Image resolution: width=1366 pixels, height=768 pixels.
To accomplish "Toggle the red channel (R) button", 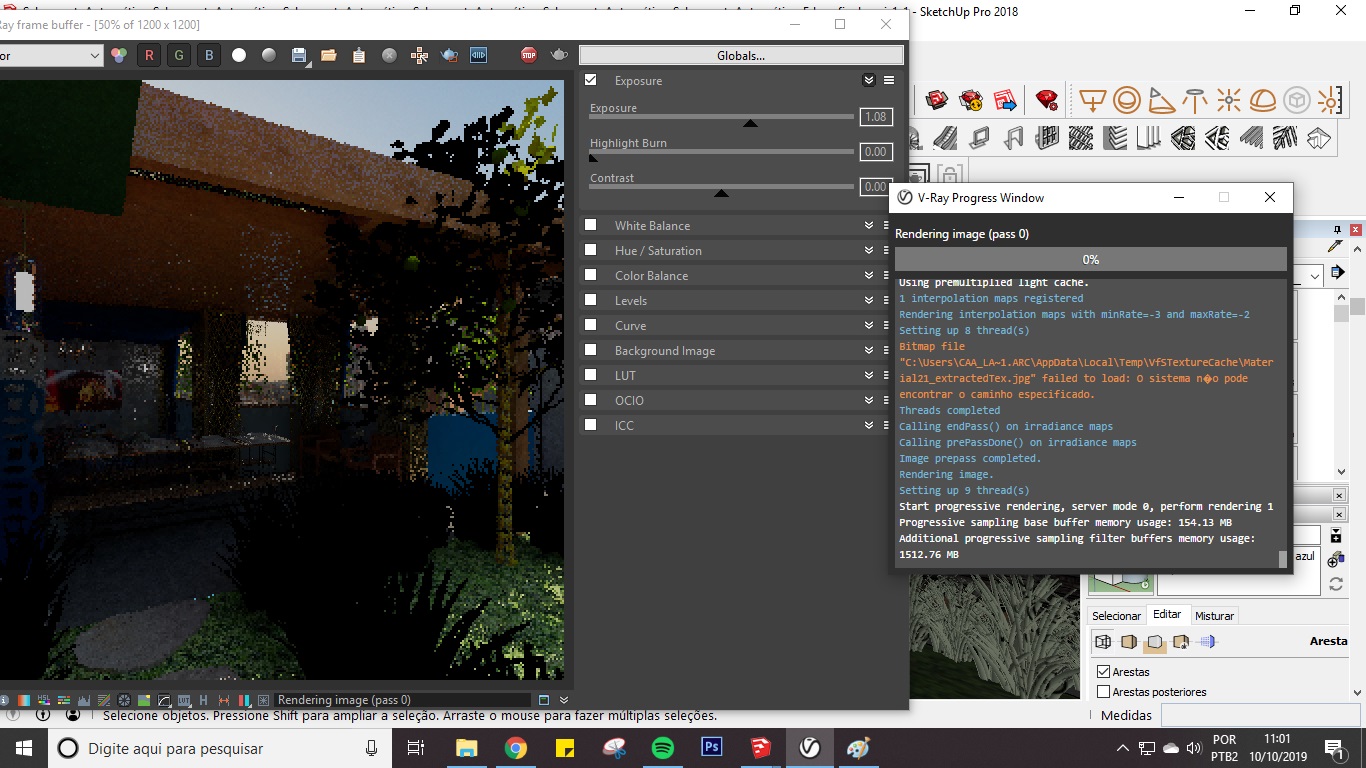I will [149, 55].
